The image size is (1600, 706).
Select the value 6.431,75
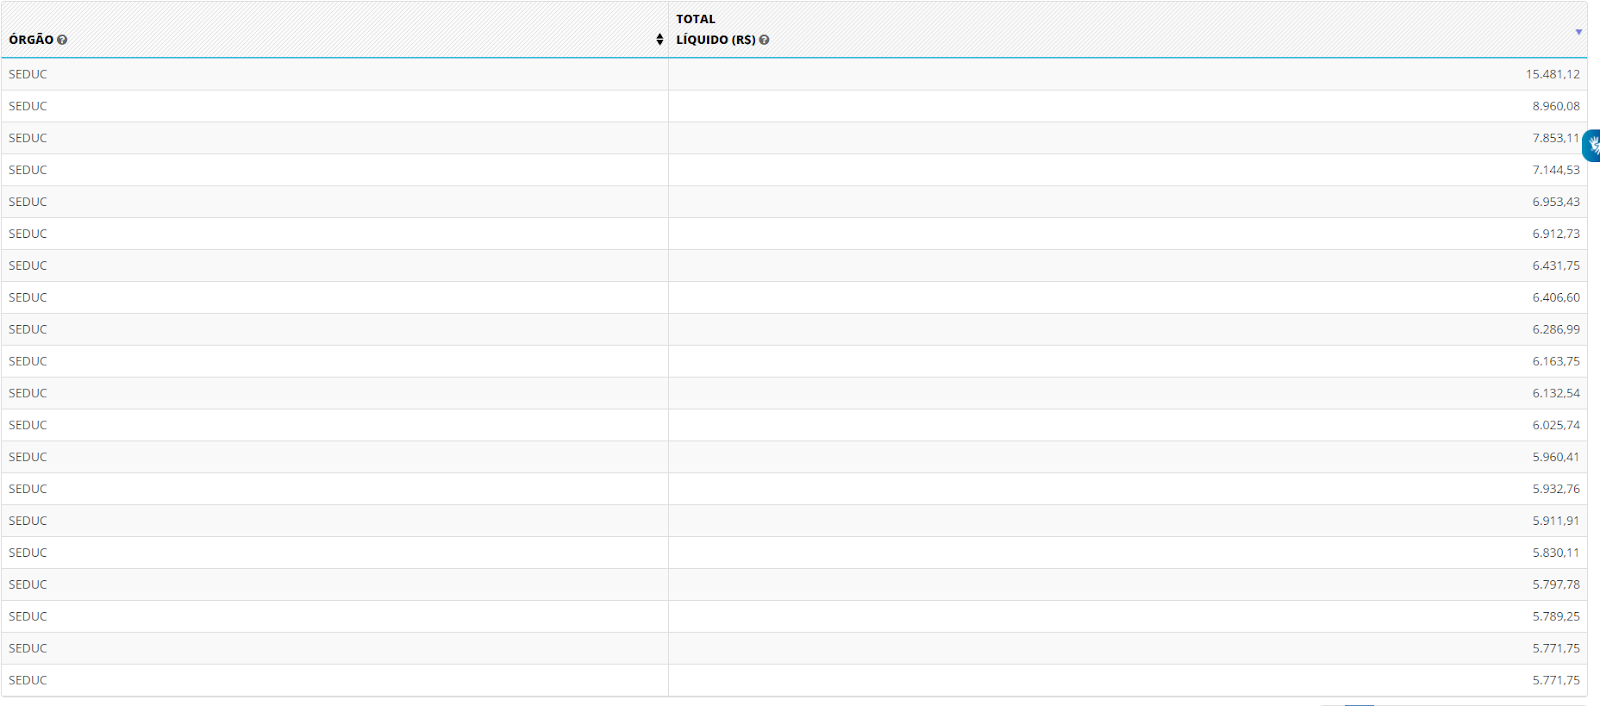1556,266
